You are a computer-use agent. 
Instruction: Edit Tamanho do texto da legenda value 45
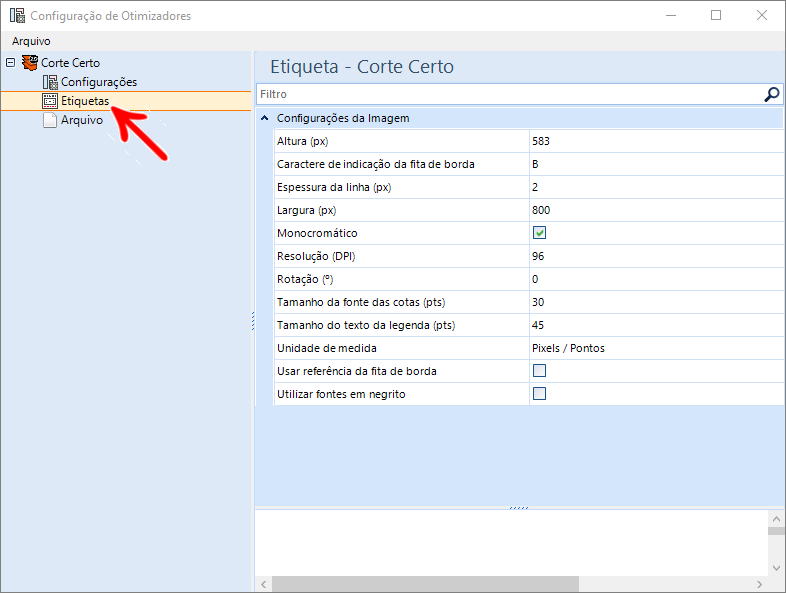(657, 326)
